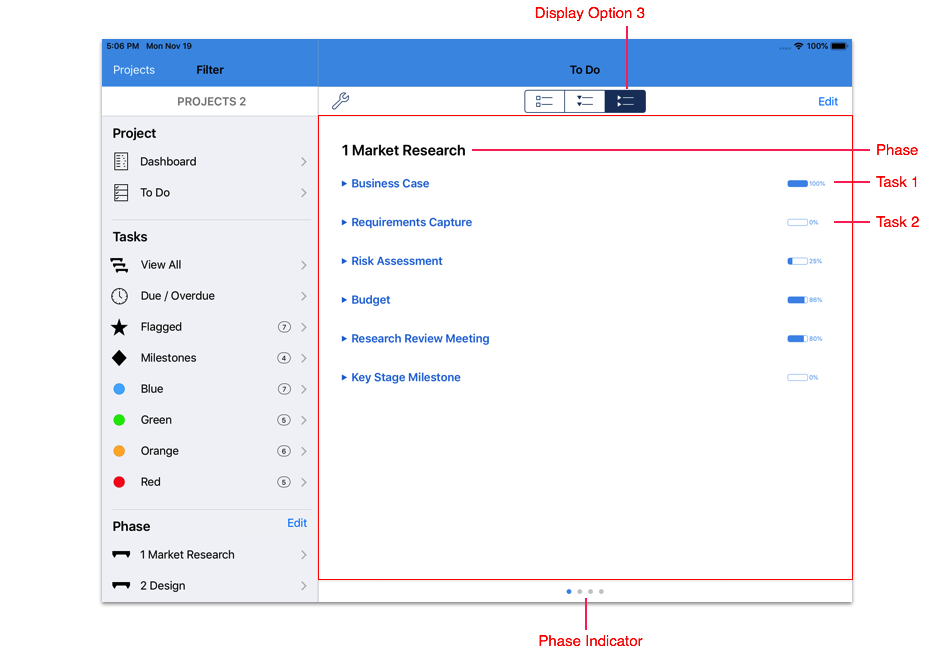Screen dimensions: 950x660
Task: Click the View All gantt icon
Action: (x=120, y=265)
